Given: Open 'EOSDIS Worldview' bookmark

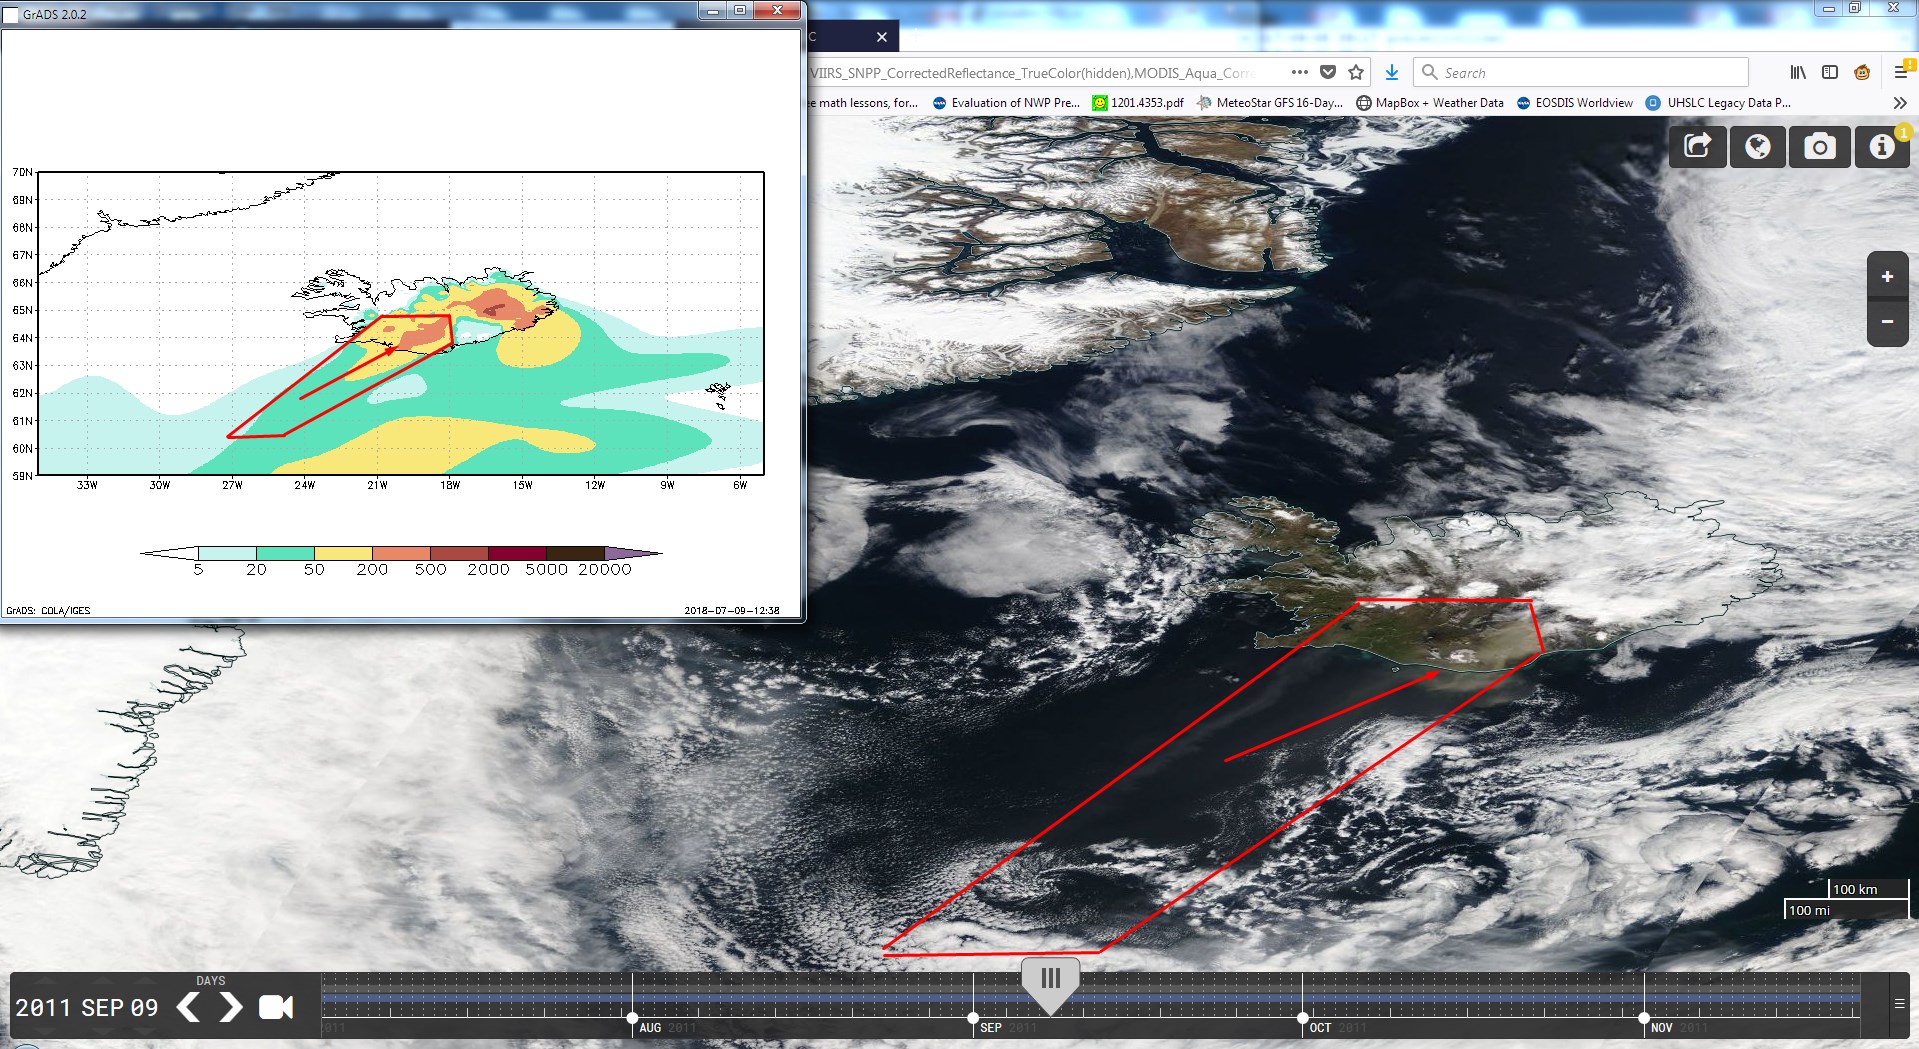Looking at the screenshot, I should (x=1575, y=103).
